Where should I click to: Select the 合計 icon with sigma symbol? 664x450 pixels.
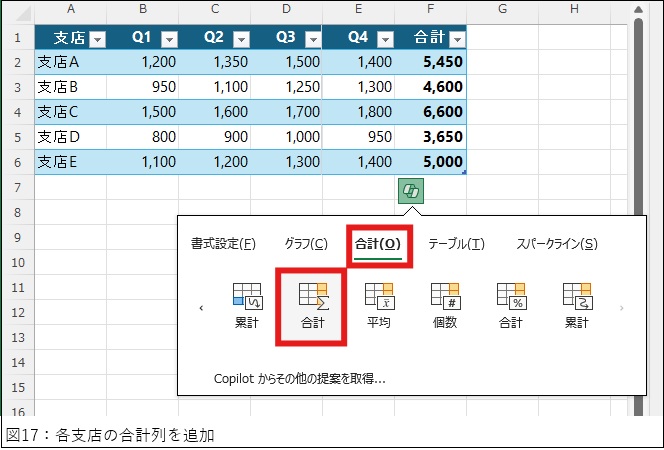point(312,305)
